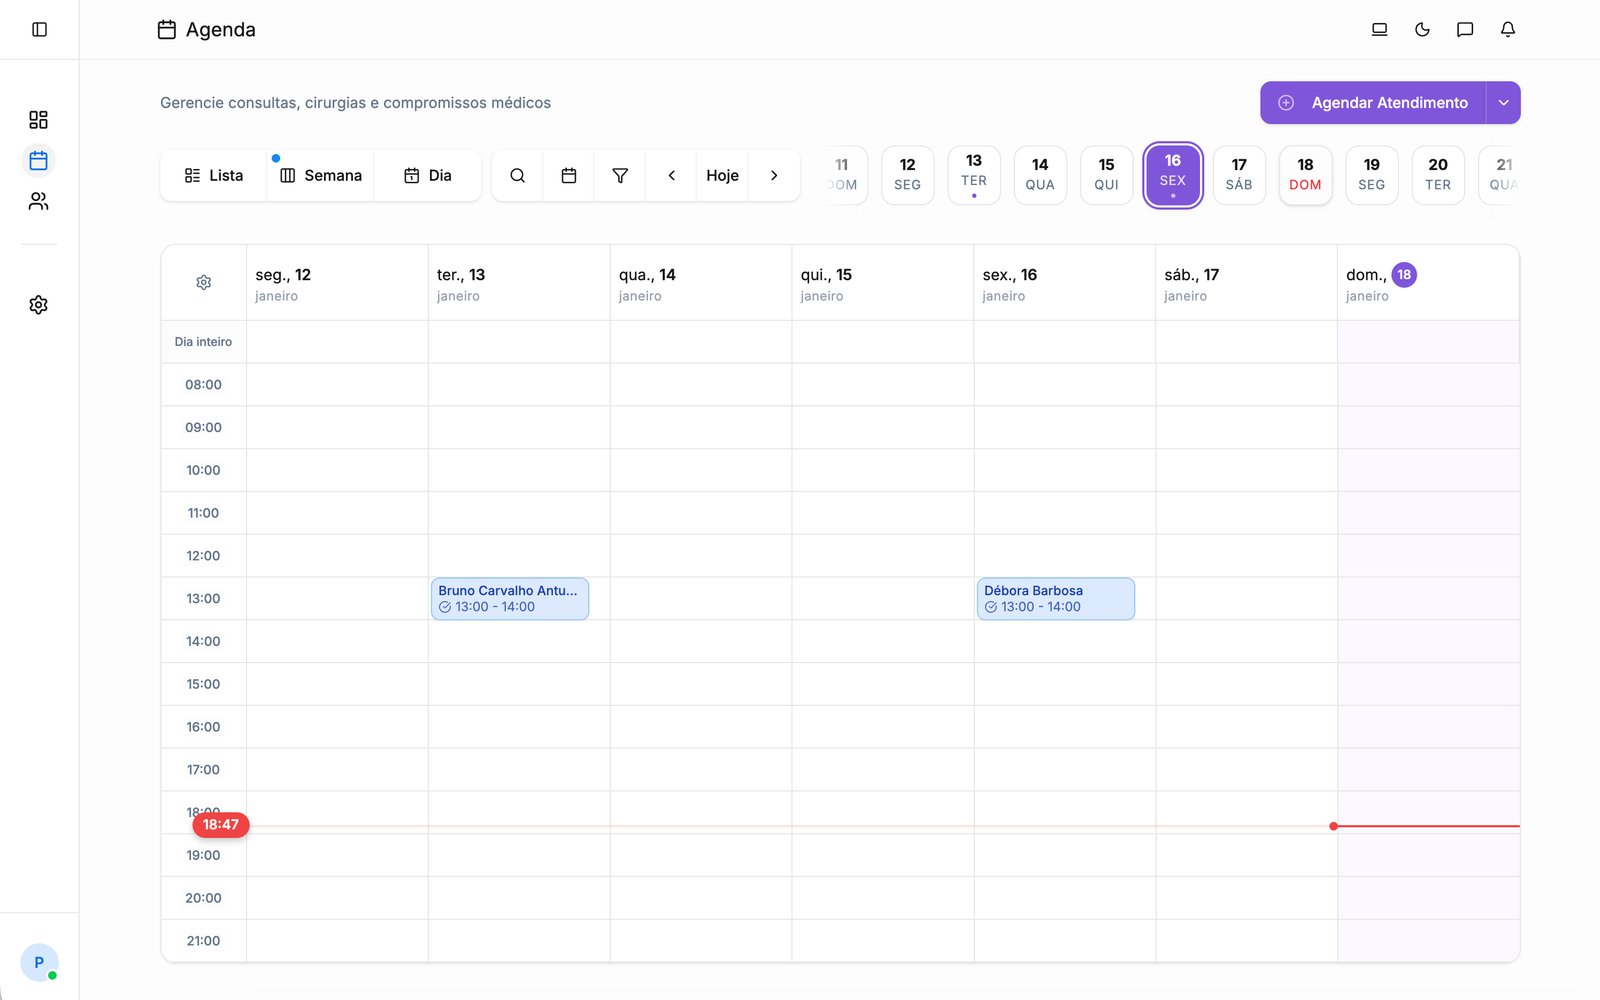Viewport: 1600px width, 1000px height.
Task: Switch to the Dia view tab
Action: point(428,175)
